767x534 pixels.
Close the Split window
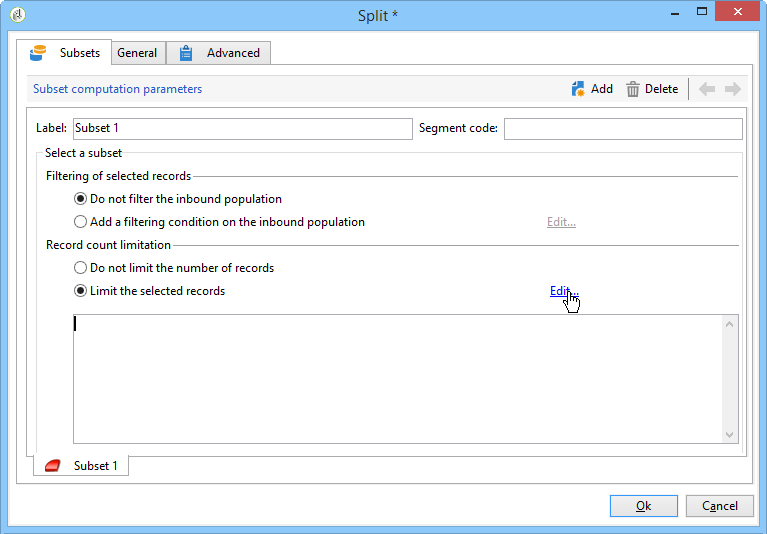coord(738,11)
